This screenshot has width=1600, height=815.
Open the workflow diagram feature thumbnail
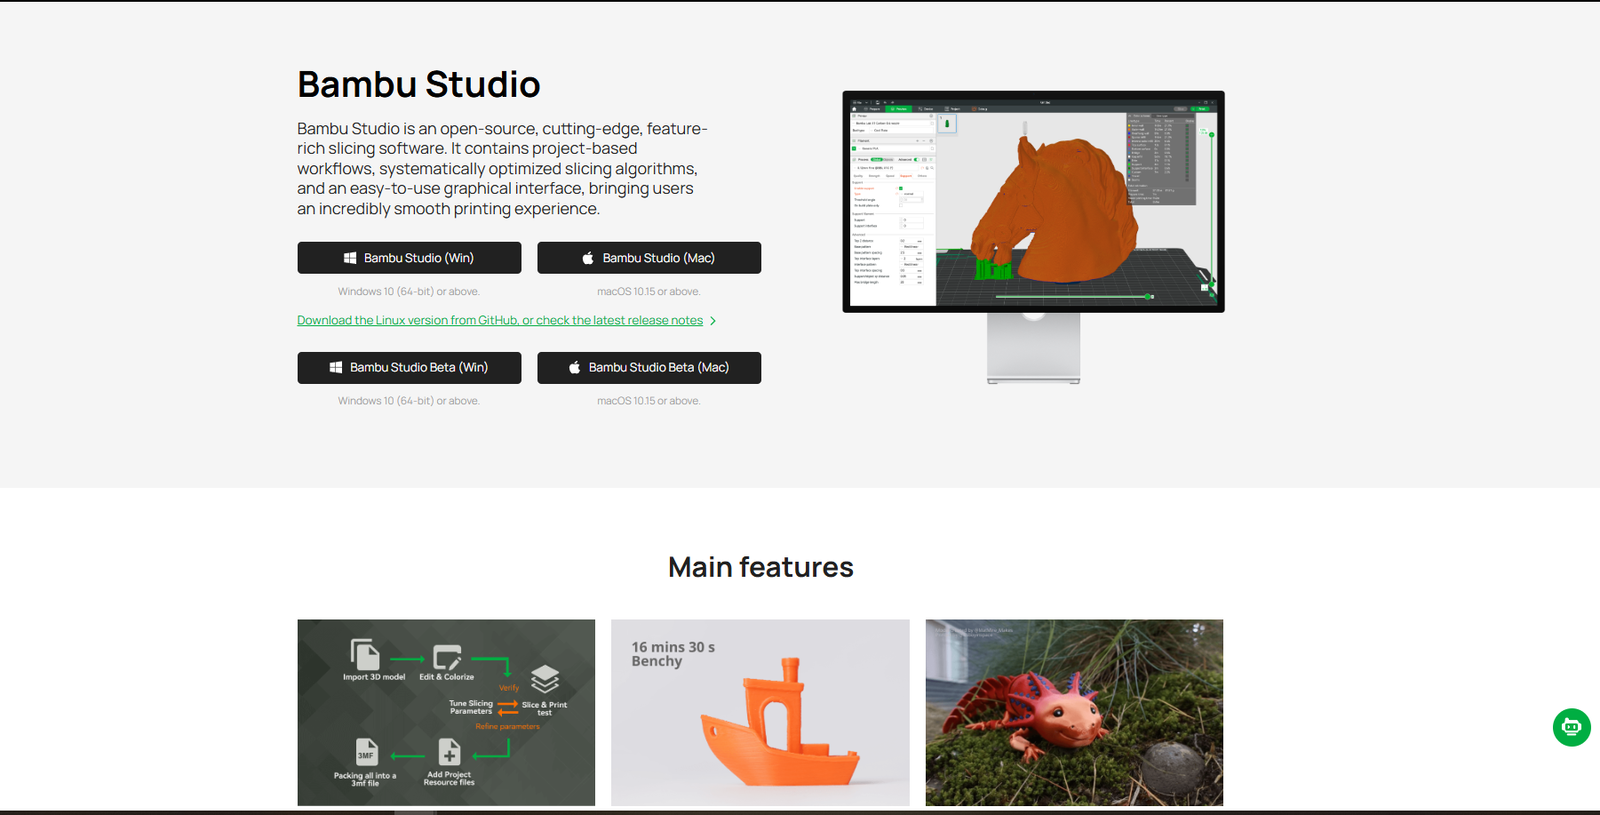tap(446, 712)
